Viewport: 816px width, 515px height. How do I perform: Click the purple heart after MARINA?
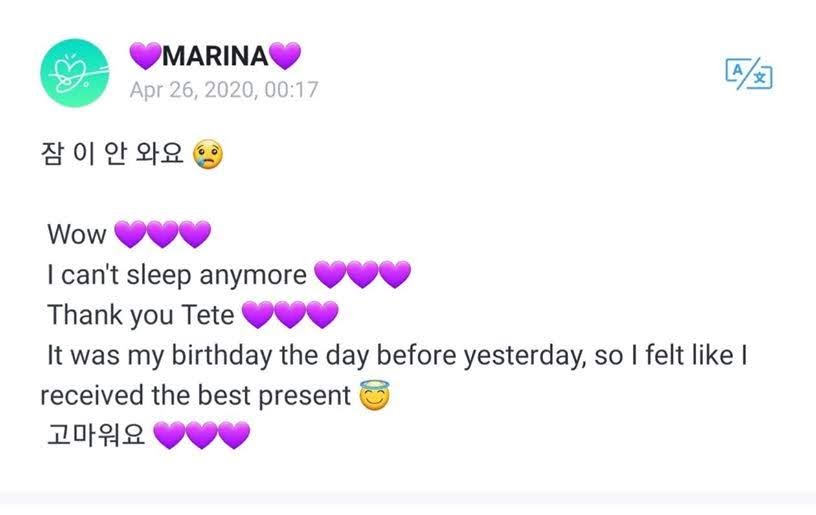pos(285,56)
